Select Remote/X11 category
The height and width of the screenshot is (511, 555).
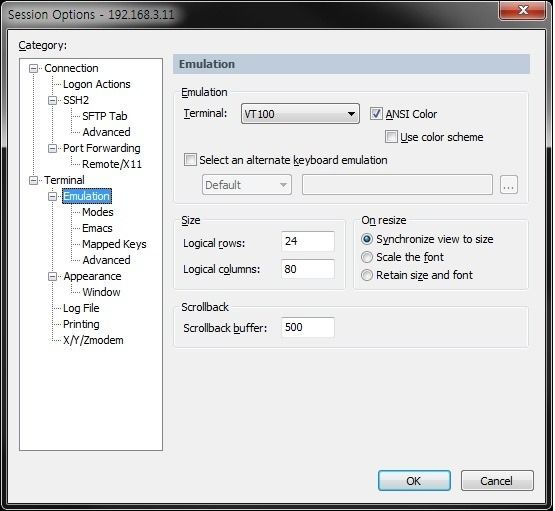pyautogui.click(x=112, y=164)
